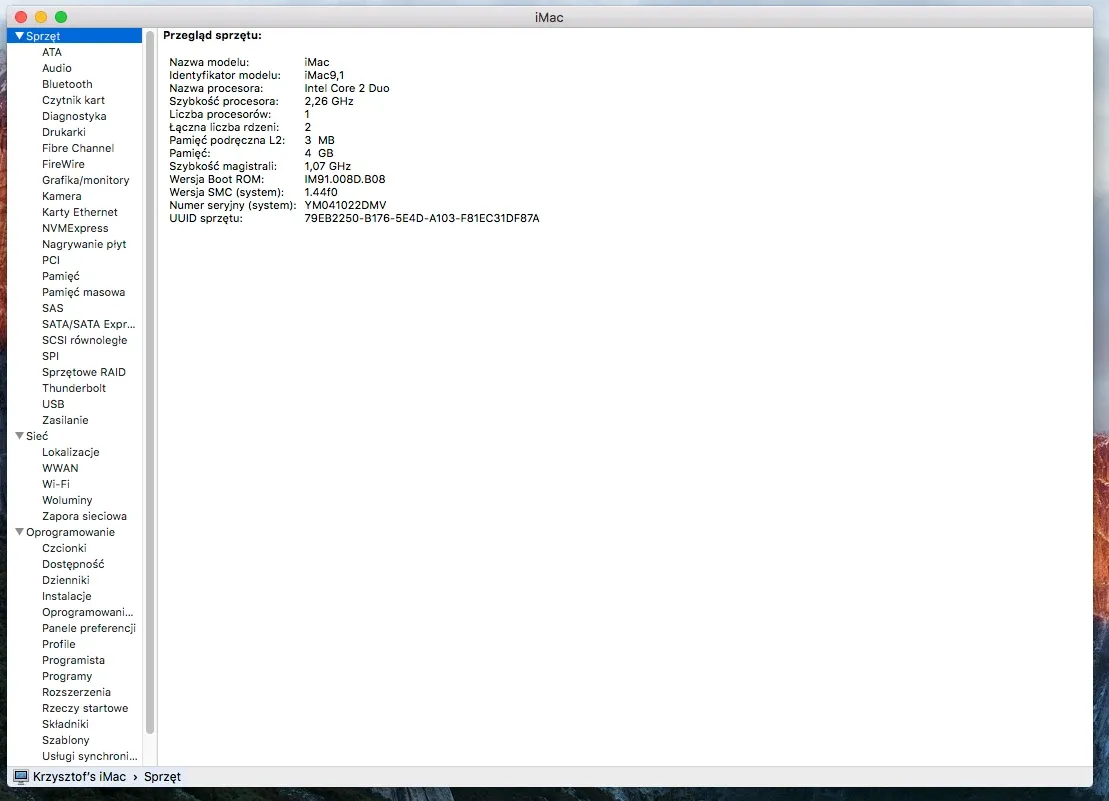This screenshot has height=801, width=1109.
Task: Click the computer icon in path bar
Action: point(21,776)
